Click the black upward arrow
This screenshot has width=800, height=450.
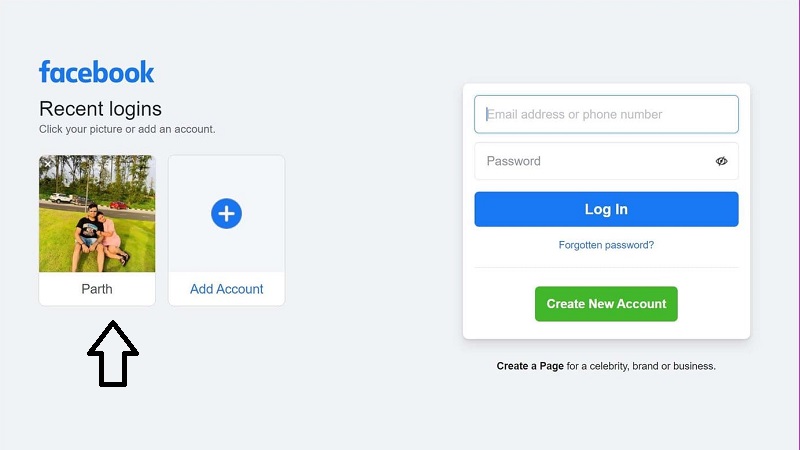coord(112,353)
